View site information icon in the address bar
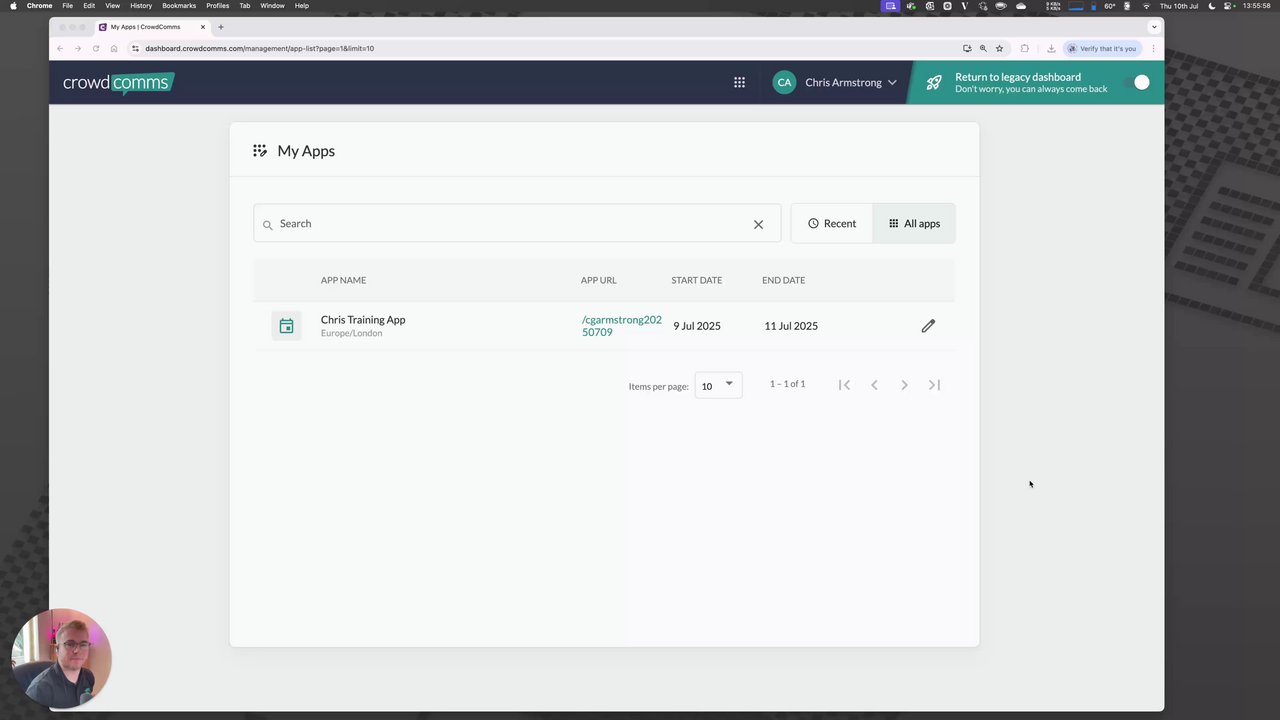This screenshot has height=720, width=1280. tap(135, 48)
